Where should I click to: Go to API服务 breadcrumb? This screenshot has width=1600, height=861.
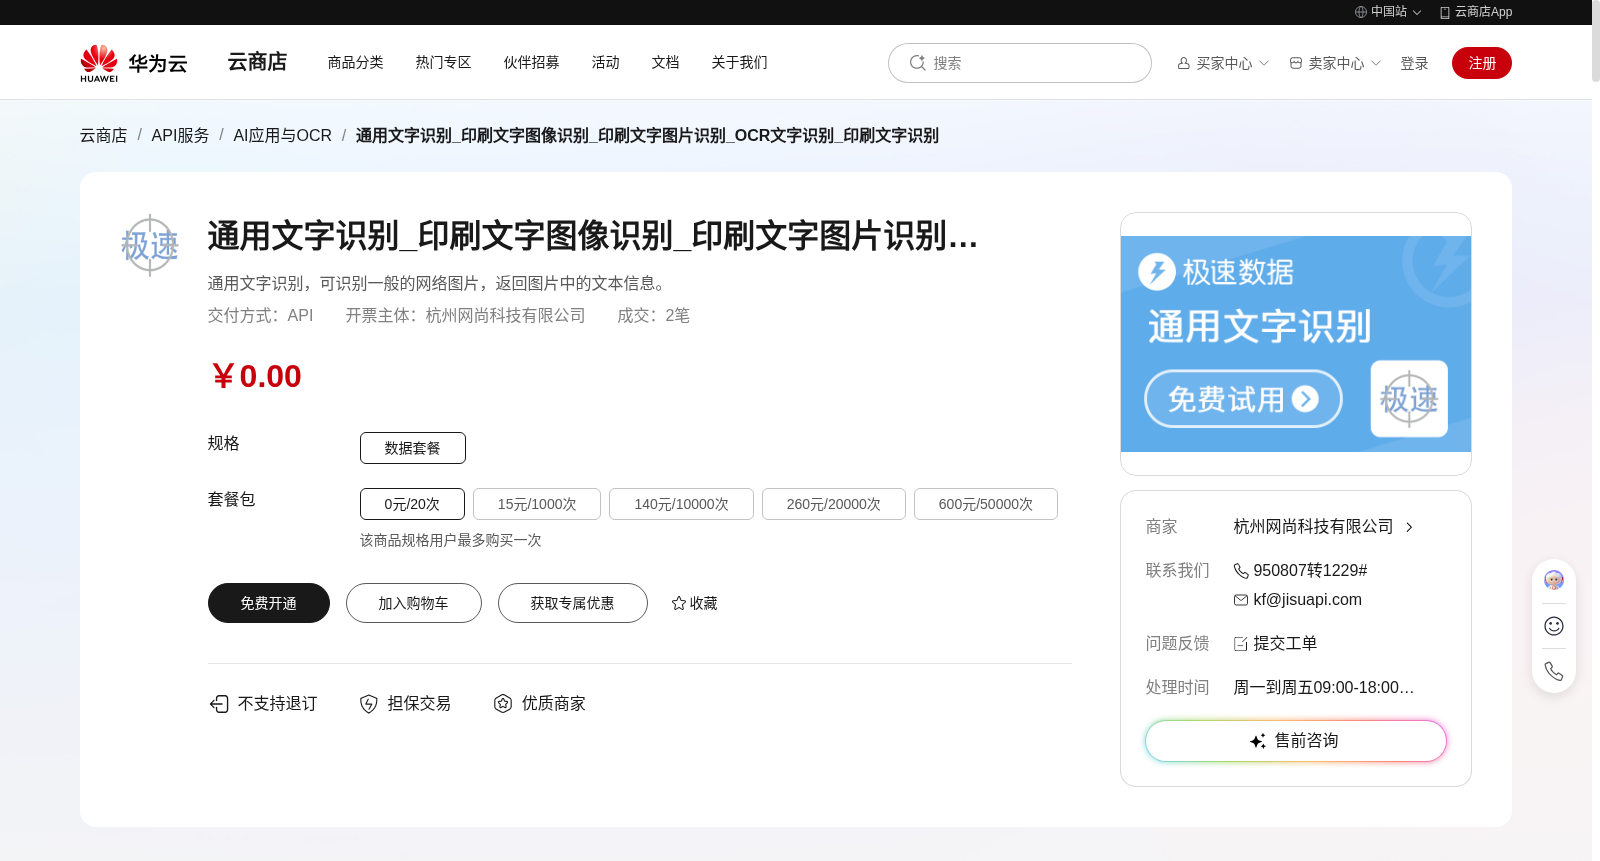(x=181, y=135)
